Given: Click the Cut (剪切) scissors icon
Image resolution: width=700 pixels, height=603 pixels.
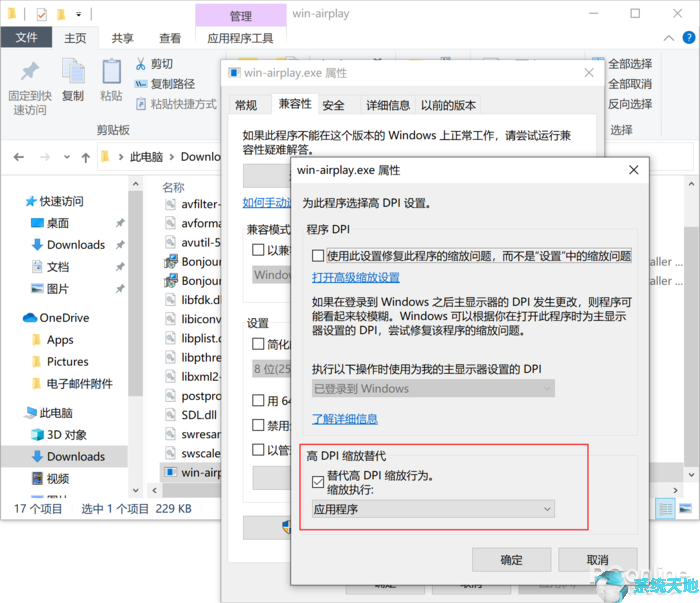Looking at the screenshot, I should [x=141, y=64].
